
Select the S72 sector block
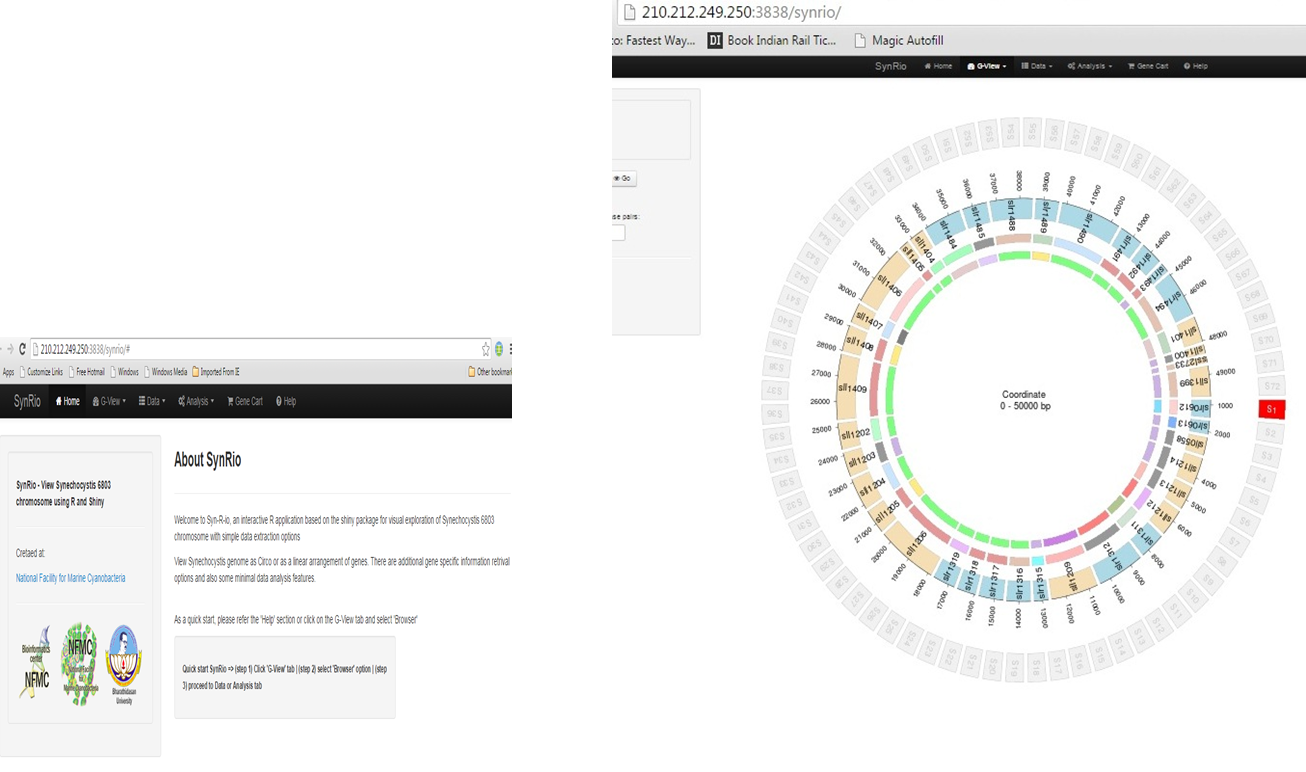click(1272, 386)
